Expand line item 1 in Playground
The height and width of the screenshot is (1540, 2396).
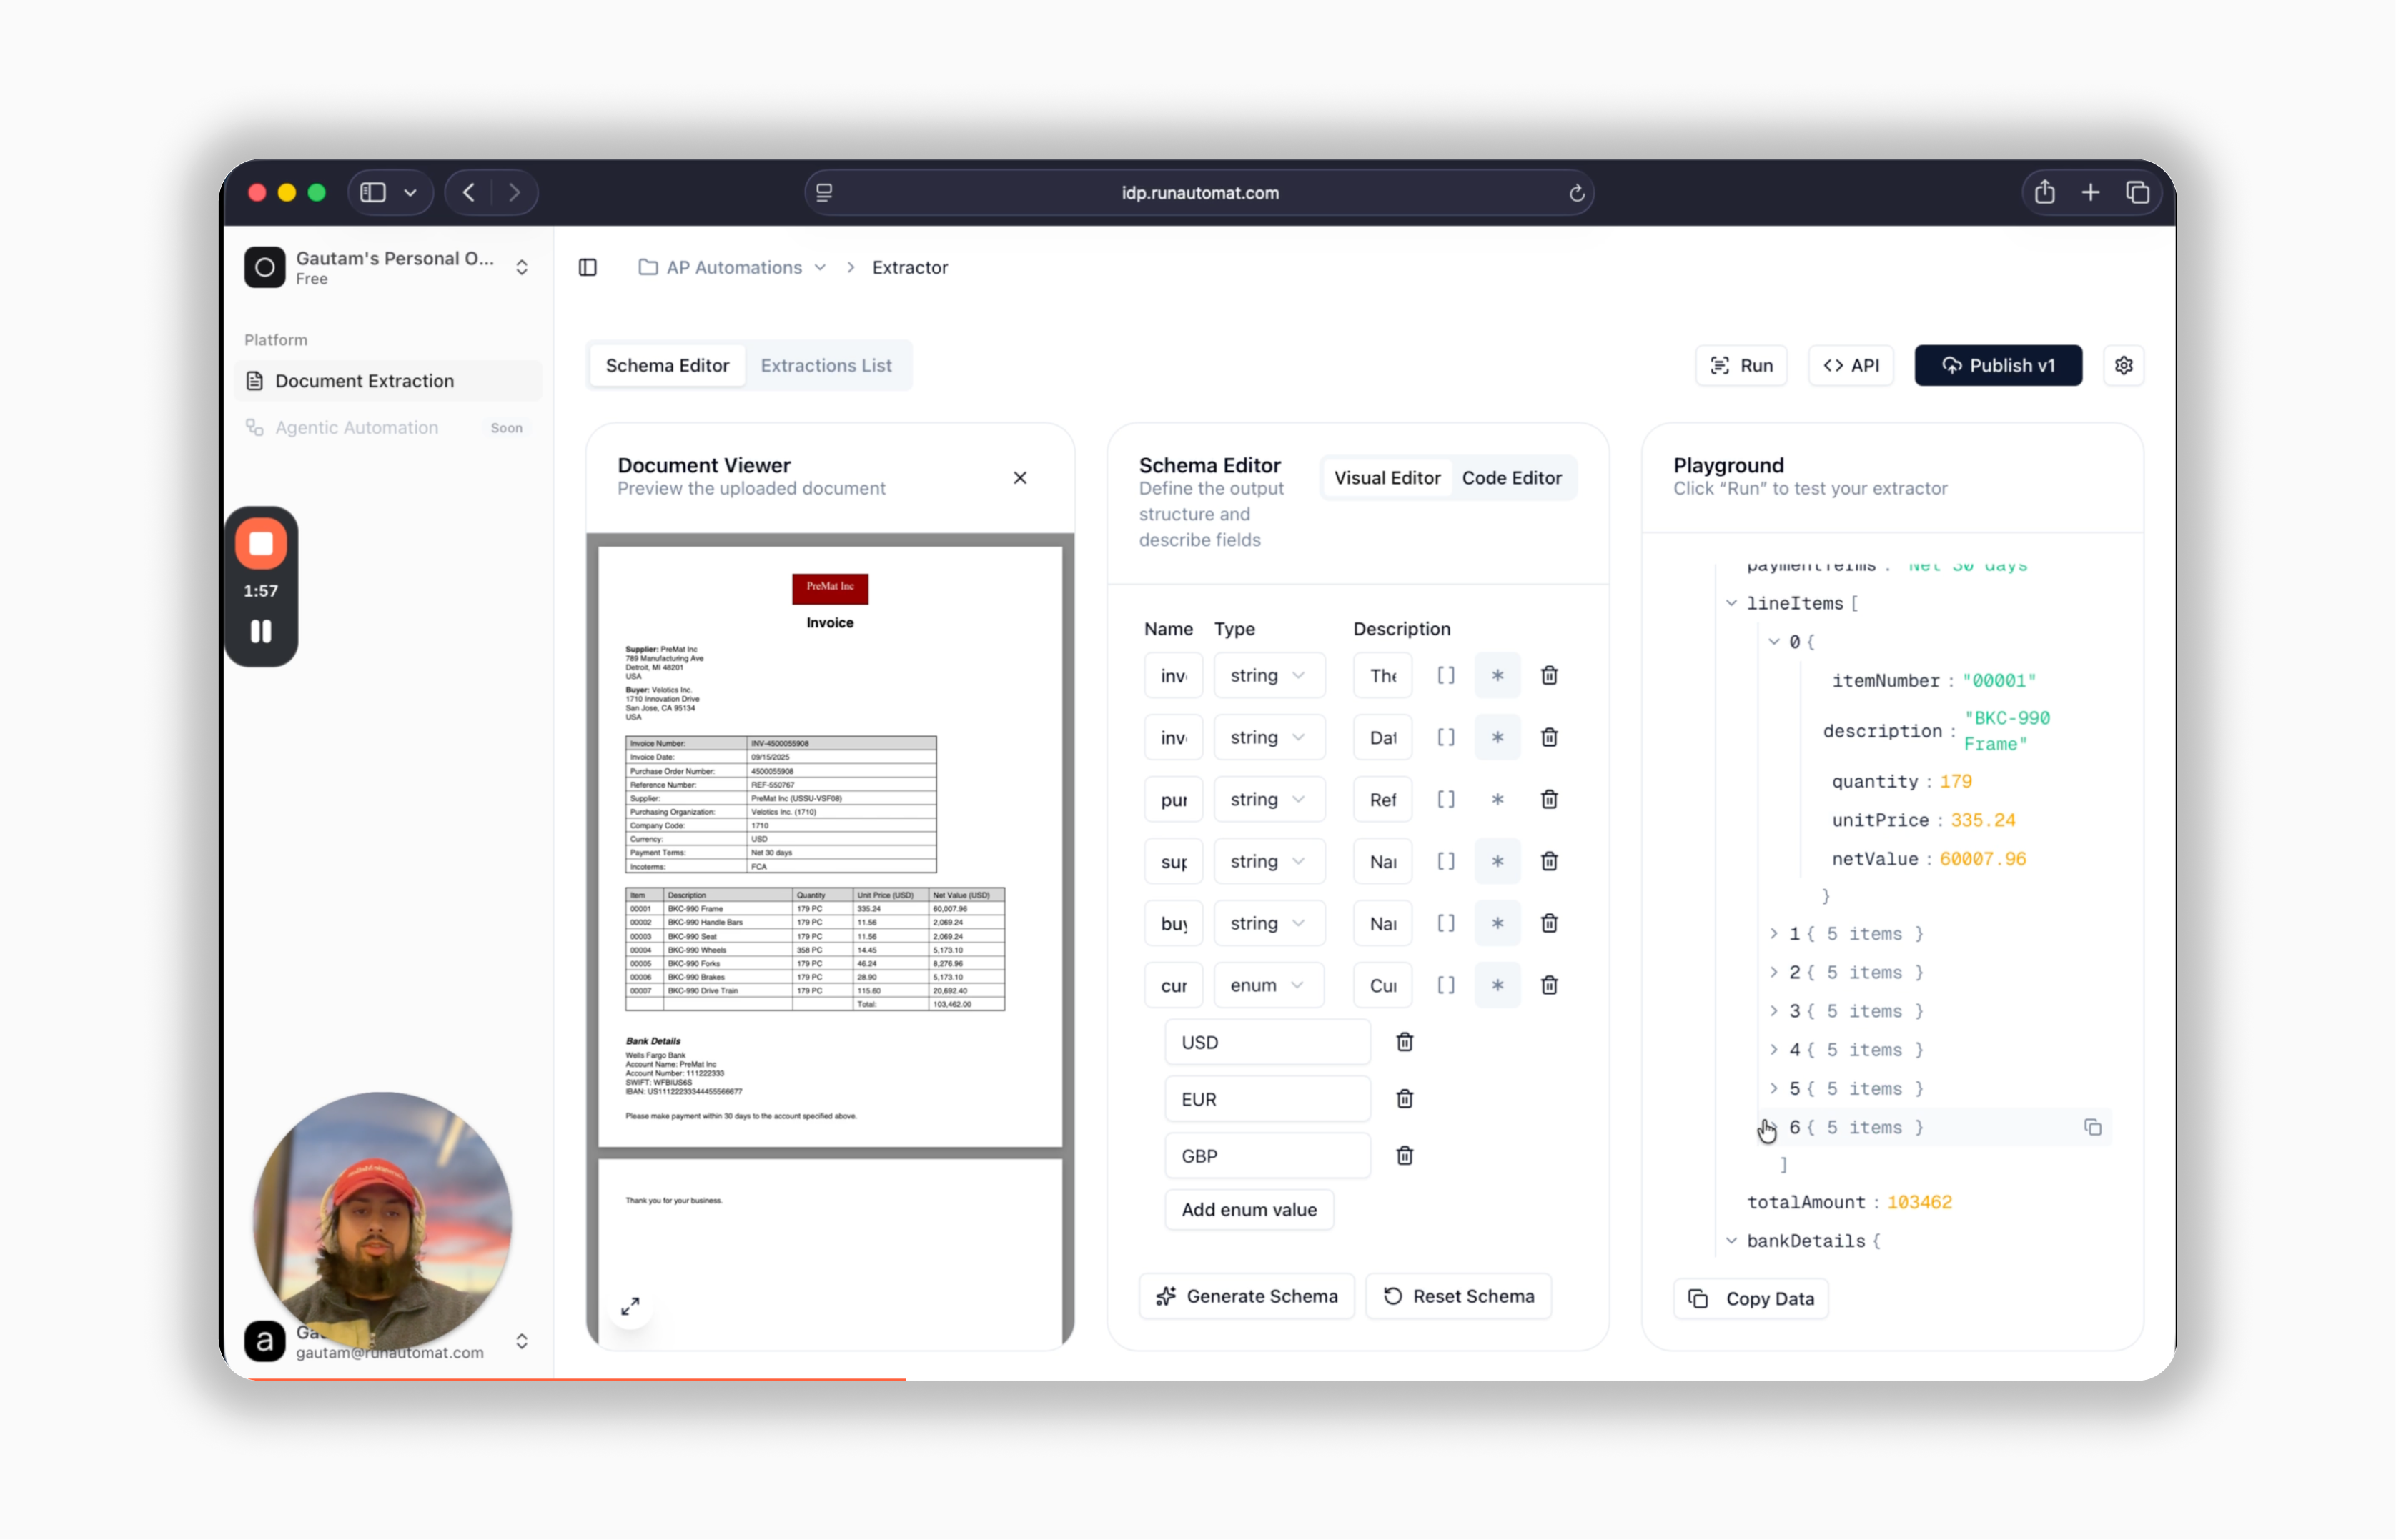(1773, 933)
